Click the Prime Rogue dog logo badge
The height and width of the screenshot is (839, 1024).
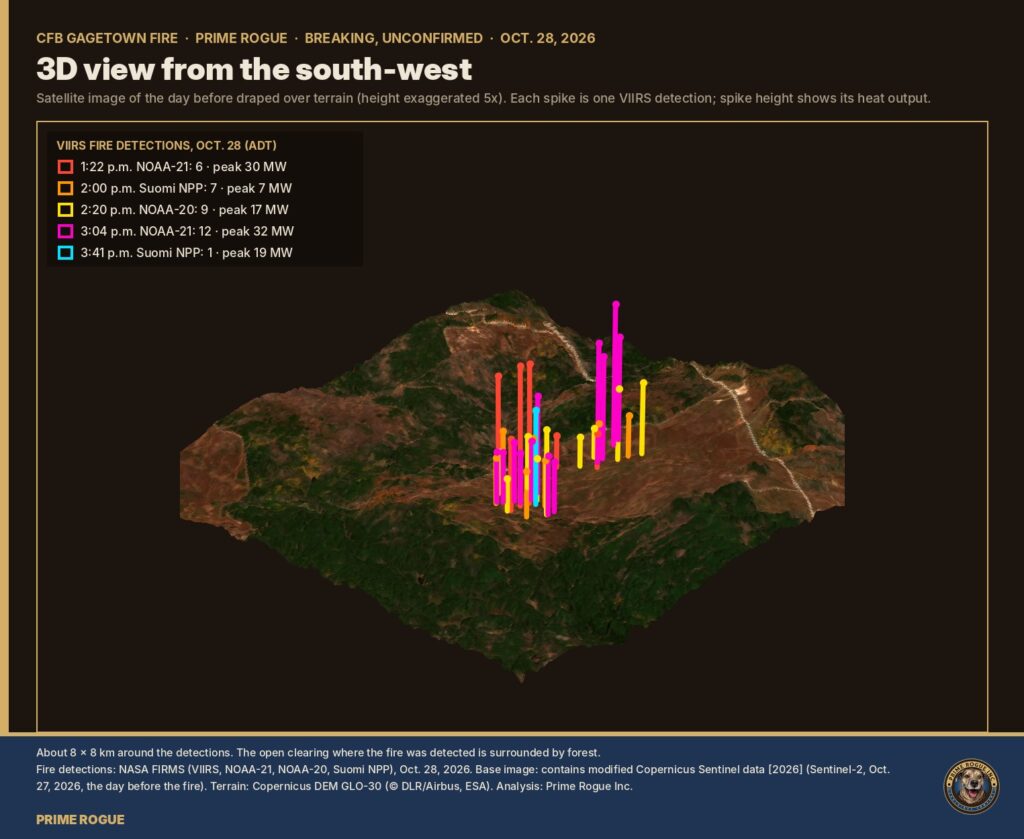tap(971, 786)
